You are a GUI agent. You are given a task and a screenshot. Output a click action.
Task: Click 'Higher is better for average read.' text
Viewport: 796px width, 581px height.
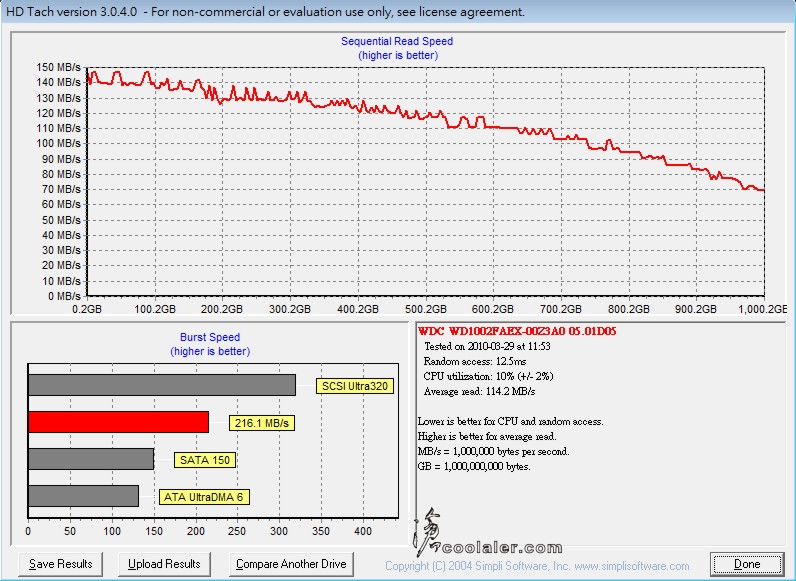(x=487, y=436)
